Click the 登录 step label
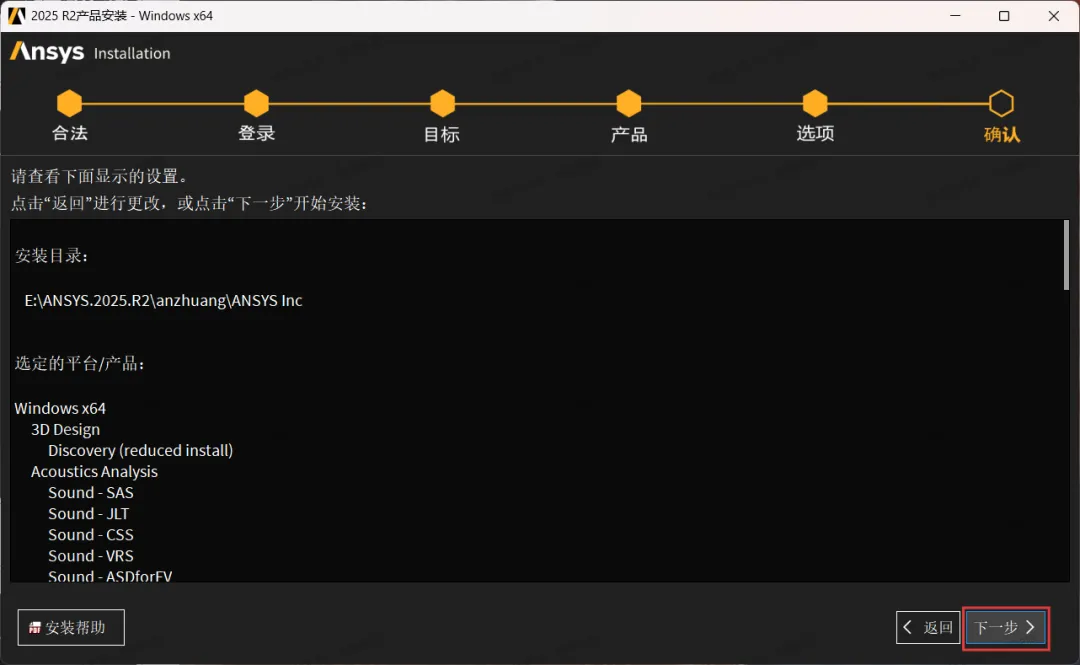 click(256, 133)
